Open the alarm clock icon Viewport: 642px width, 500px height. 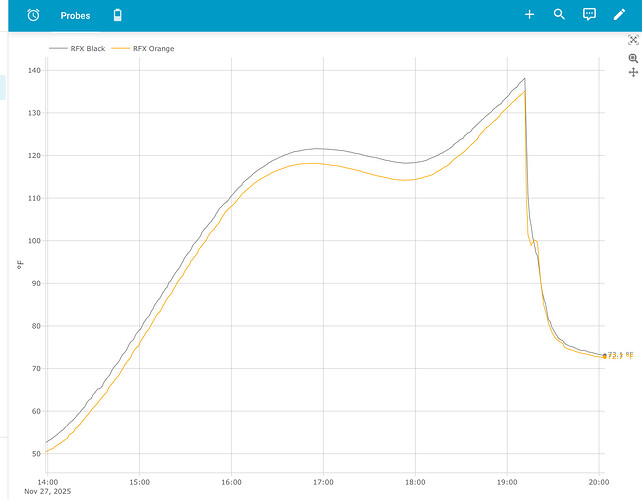pyautogui.click(x=33, y=15)
